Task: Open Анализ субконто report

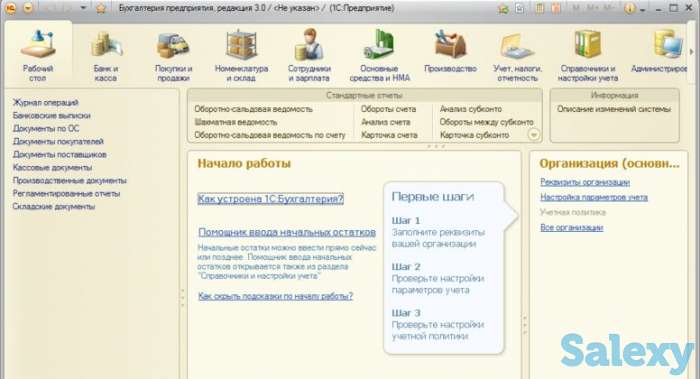Action: click(471, 109)
